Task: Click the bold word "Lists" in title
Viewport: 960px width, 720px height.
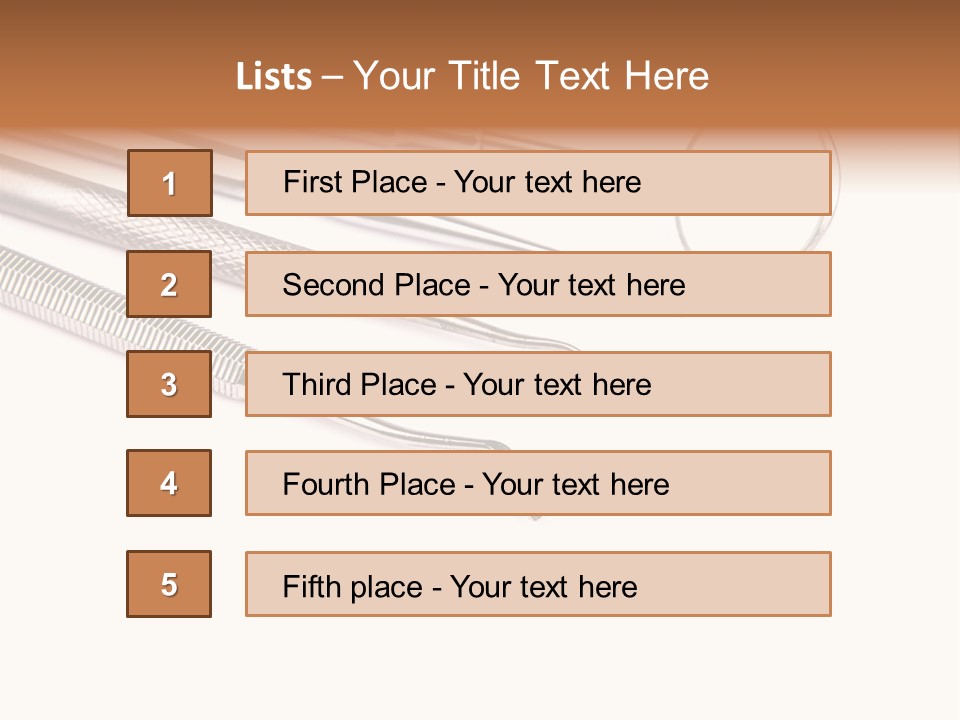Action: click(x=274, y=77)
